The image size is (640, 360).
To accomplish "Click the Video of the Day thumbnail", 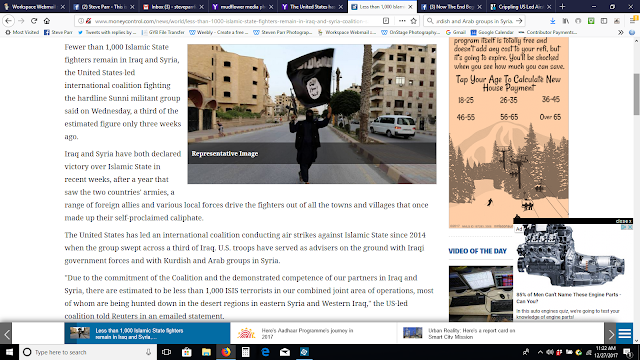I will (x=481, y=293).
